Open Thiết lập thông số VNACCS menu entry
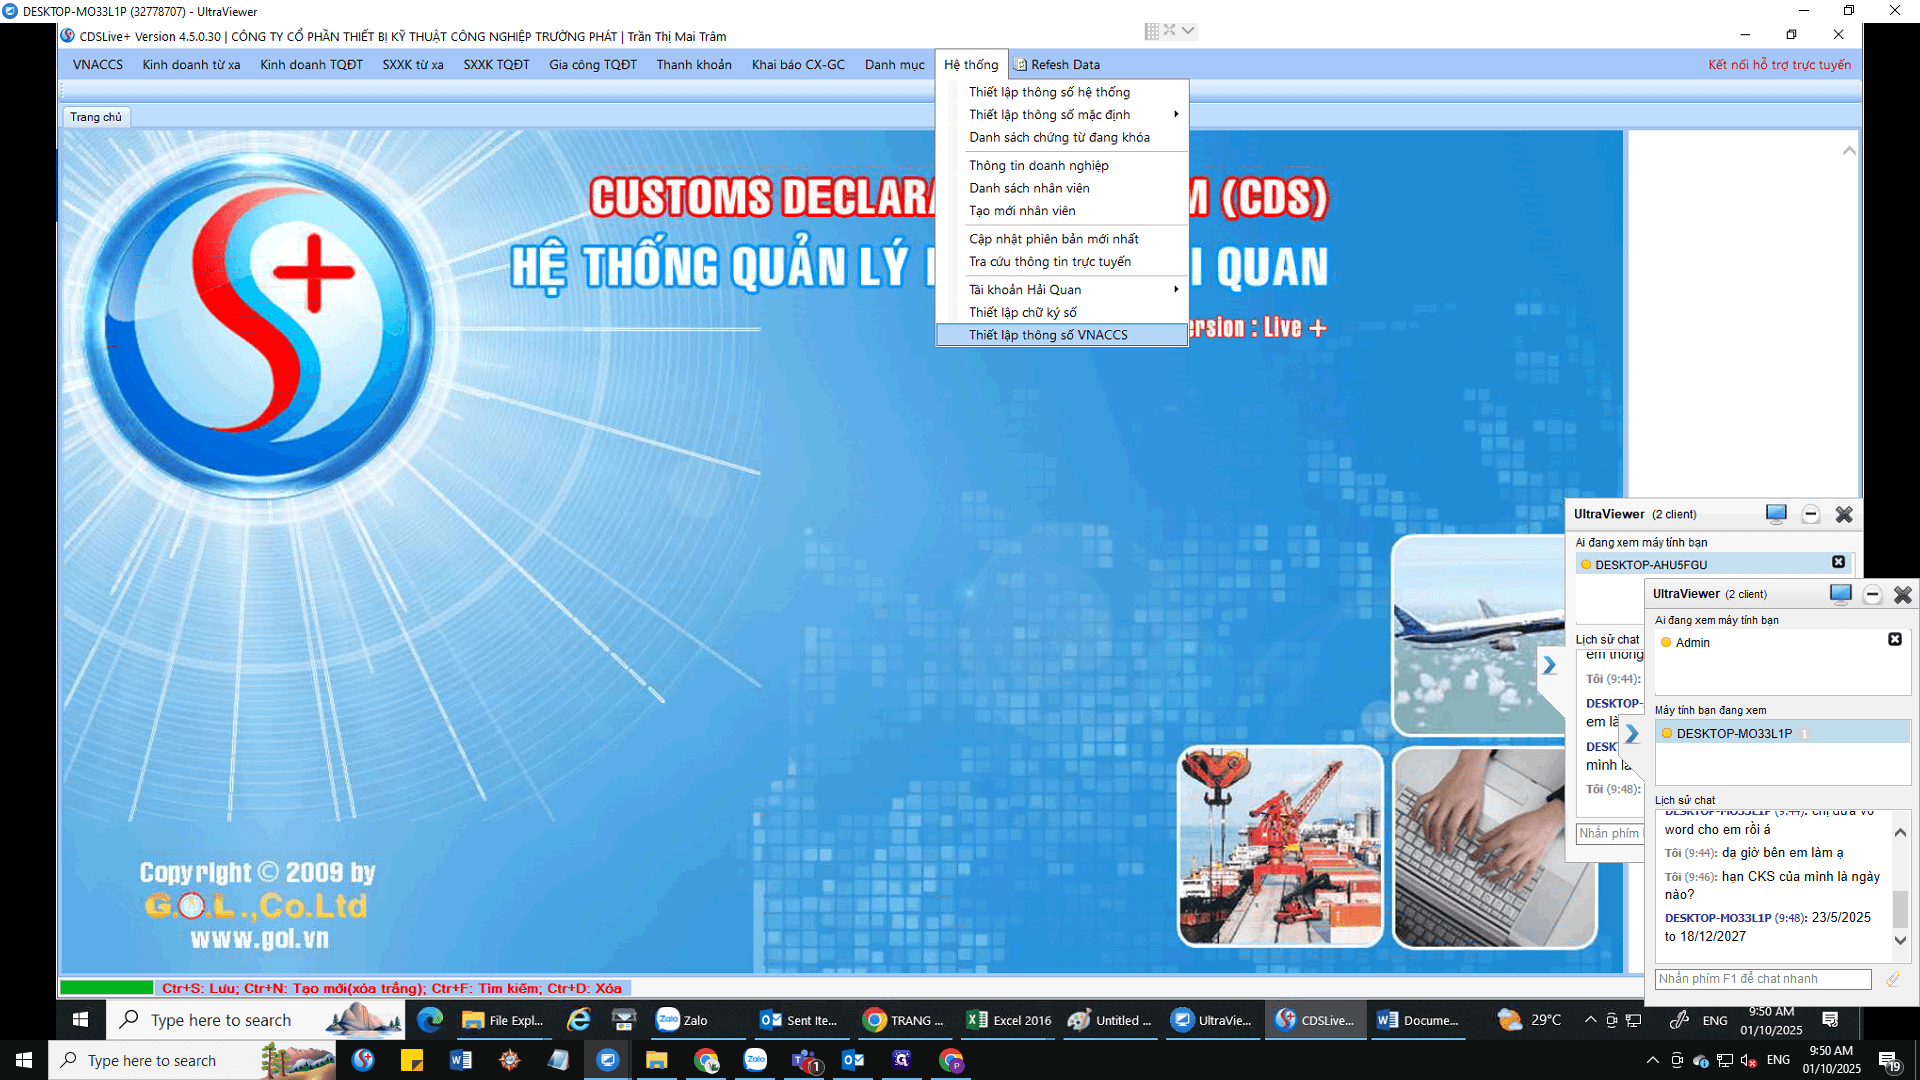Image resolution: width=1920 pixels, height=1080 pixels. click(1062, 335)
